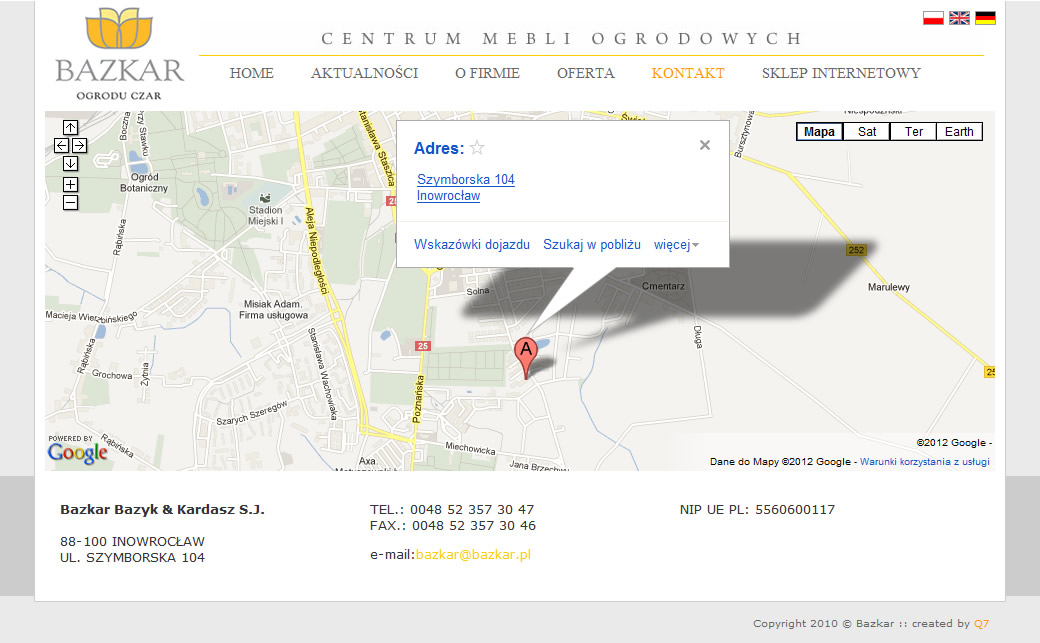Star the Adres location
The width and height of the screenshot is (1040, 643).
pos(477,148)
